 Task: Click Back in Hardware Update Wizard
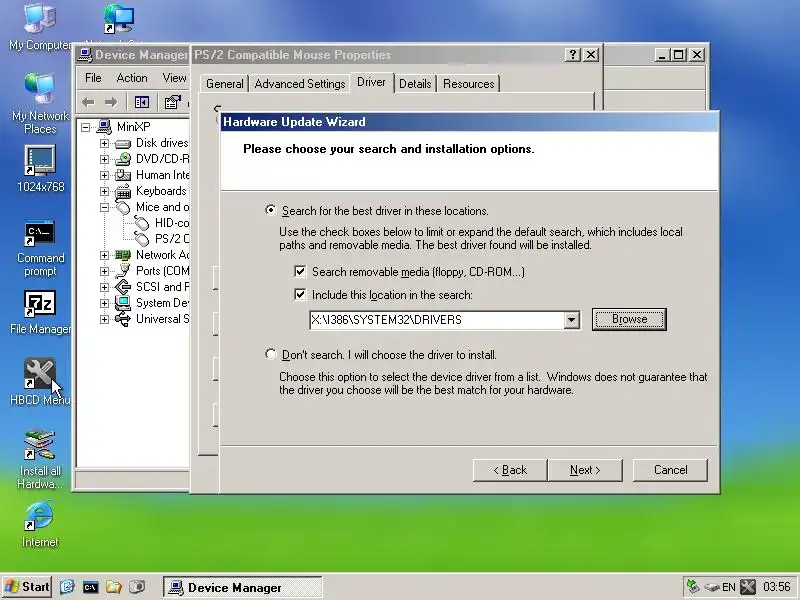(x=510, y=470)
